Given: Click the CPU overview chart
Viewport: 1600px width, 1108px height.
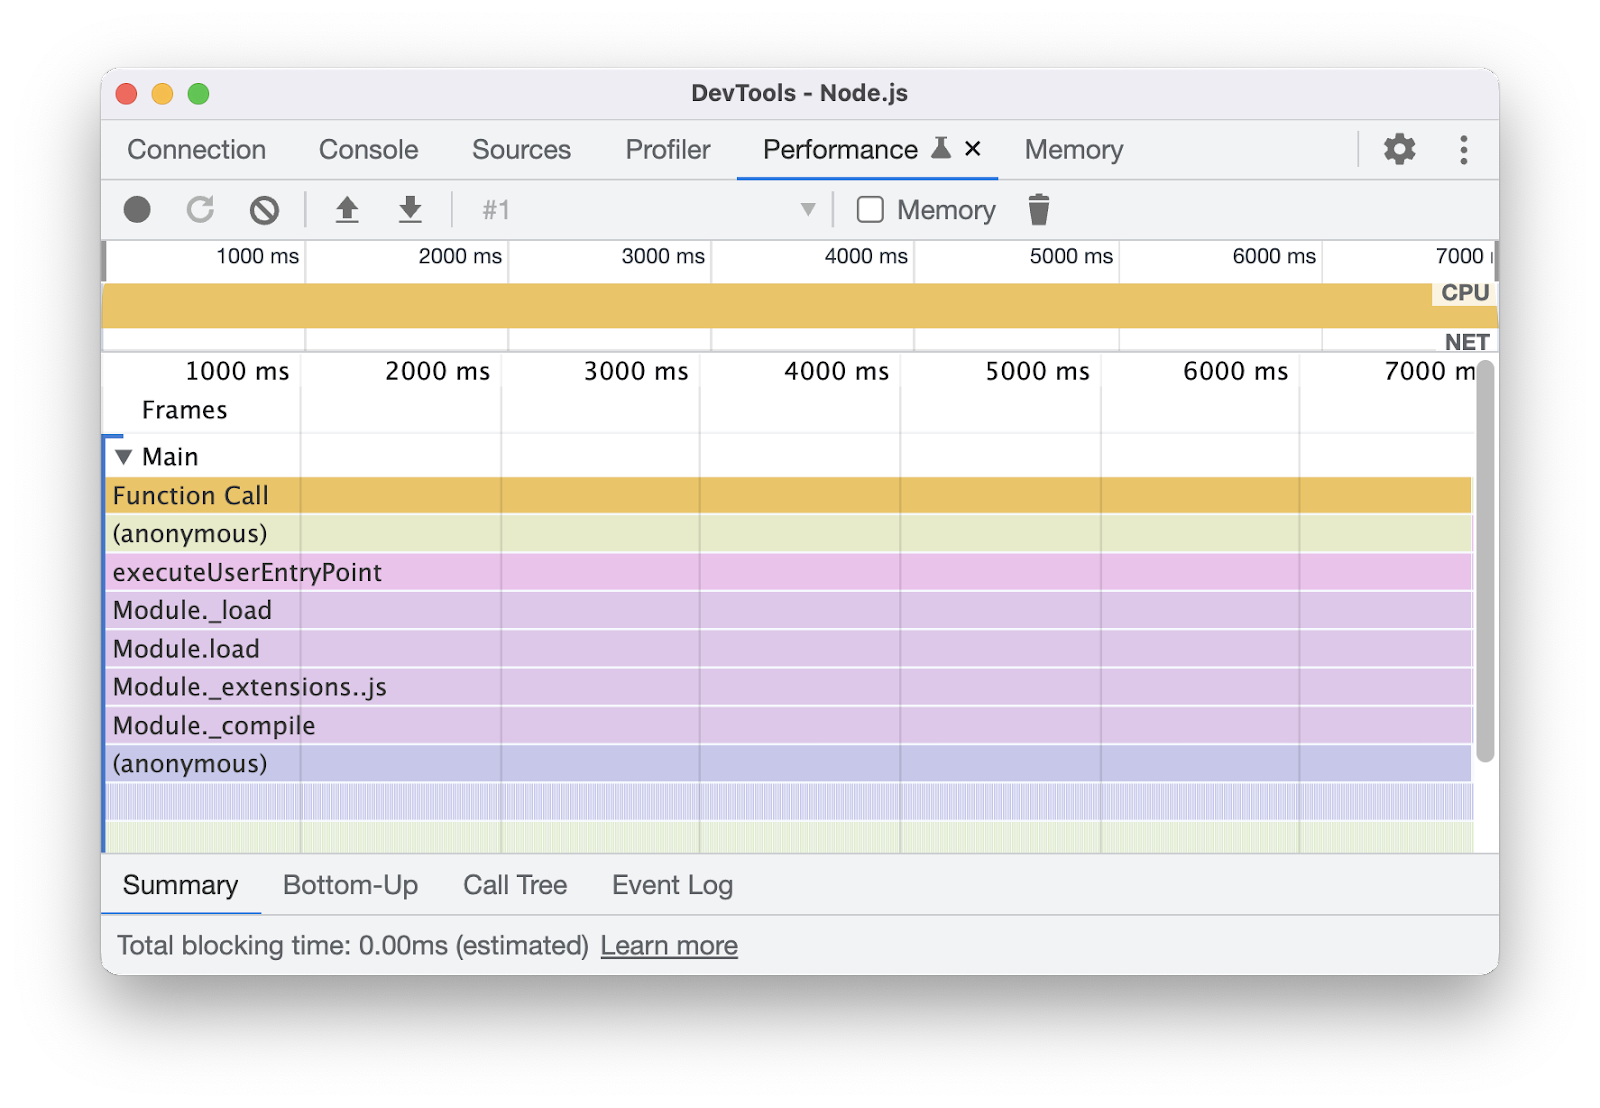Looking at the screenshot, I should (x=760, y=306).
